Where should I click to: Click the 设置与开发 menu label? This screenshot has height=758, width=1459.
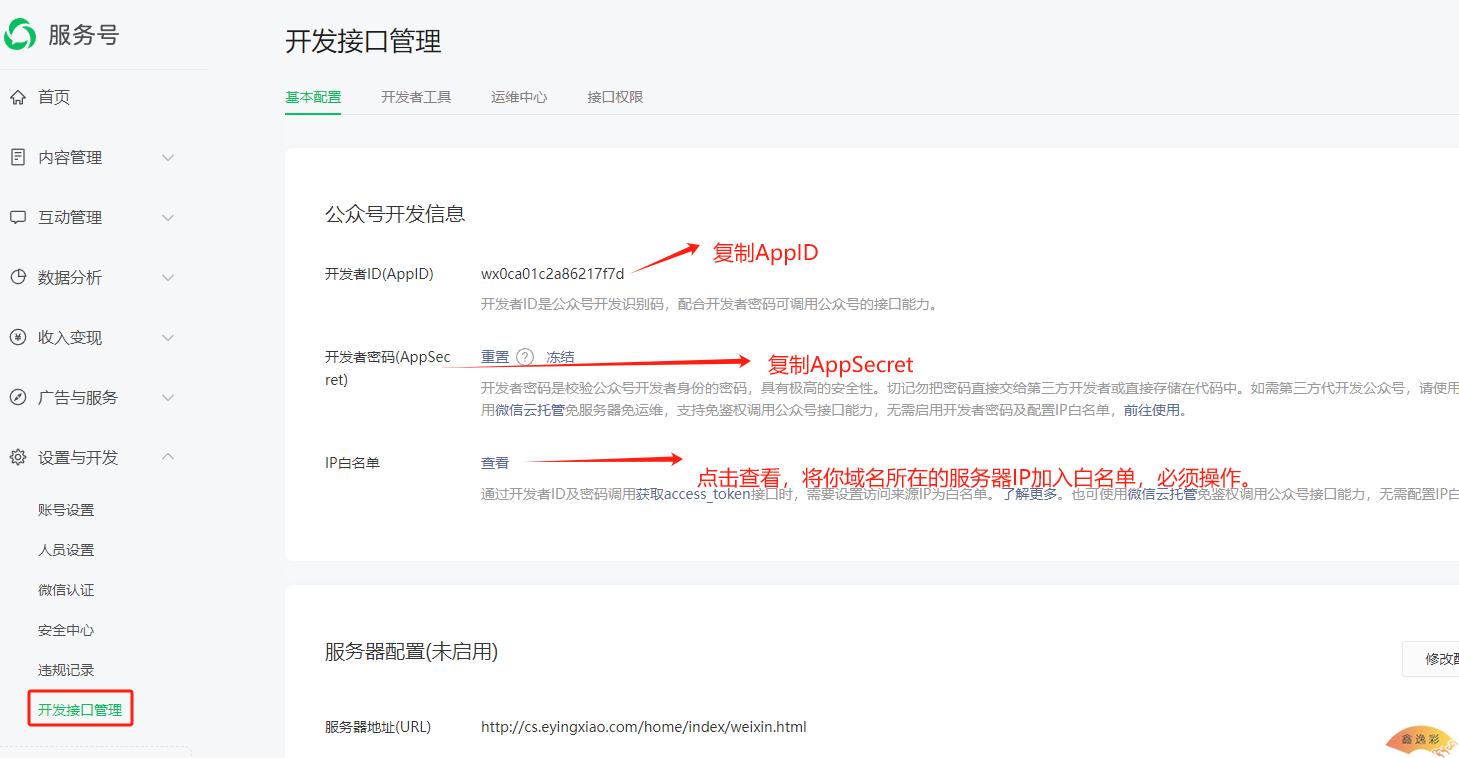(x=78, y=457)
